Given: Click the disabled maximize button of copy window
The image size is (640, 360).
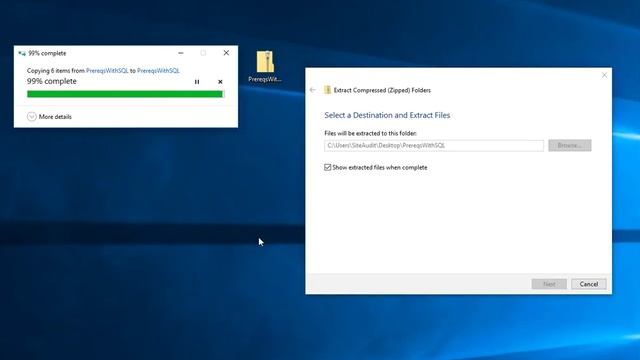Looking at the screenshot, I should coord(203,53).
